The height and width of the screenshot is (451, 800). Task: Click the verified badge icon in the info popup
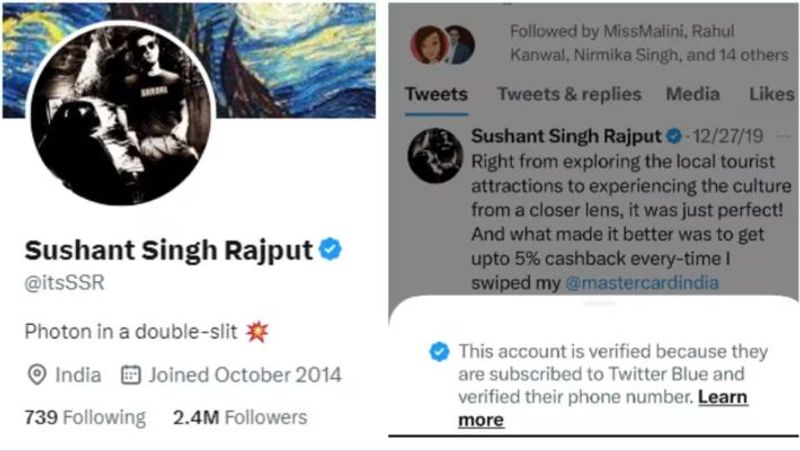tap(437, 352)
